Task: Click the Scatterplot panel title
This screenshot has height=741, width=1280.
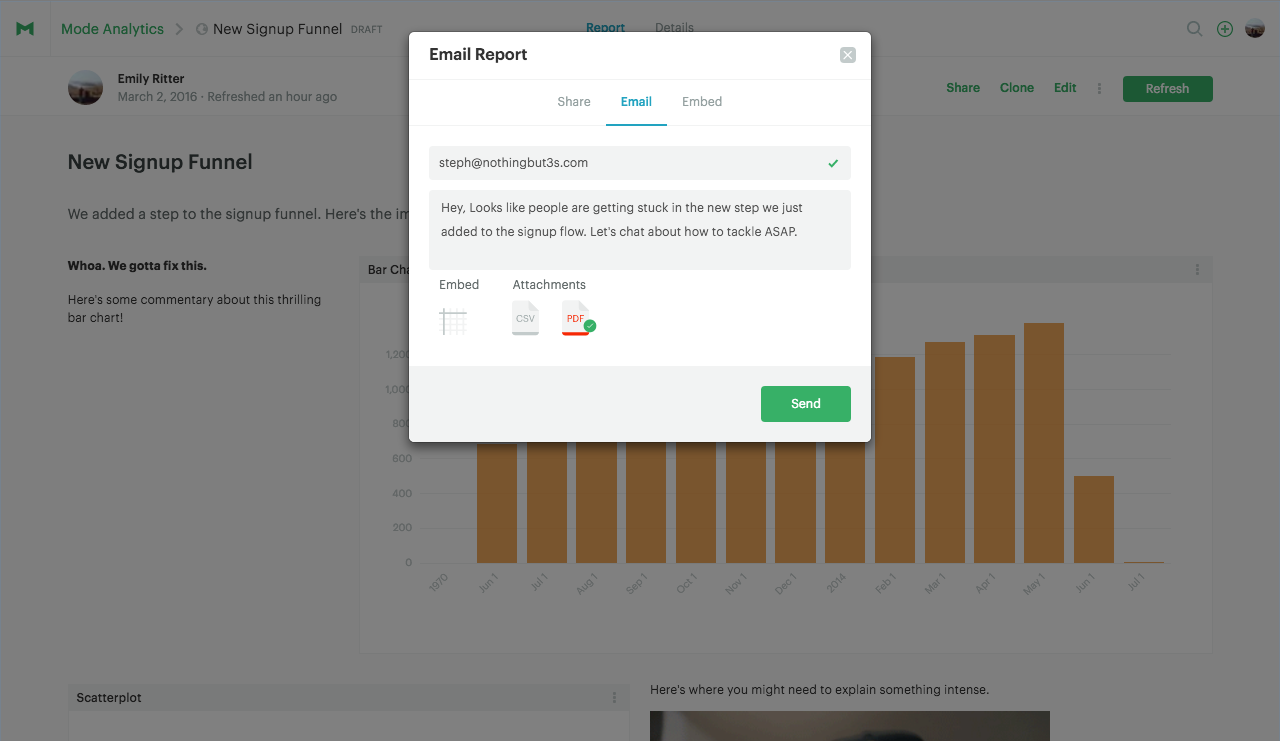Action: (109, 698)
